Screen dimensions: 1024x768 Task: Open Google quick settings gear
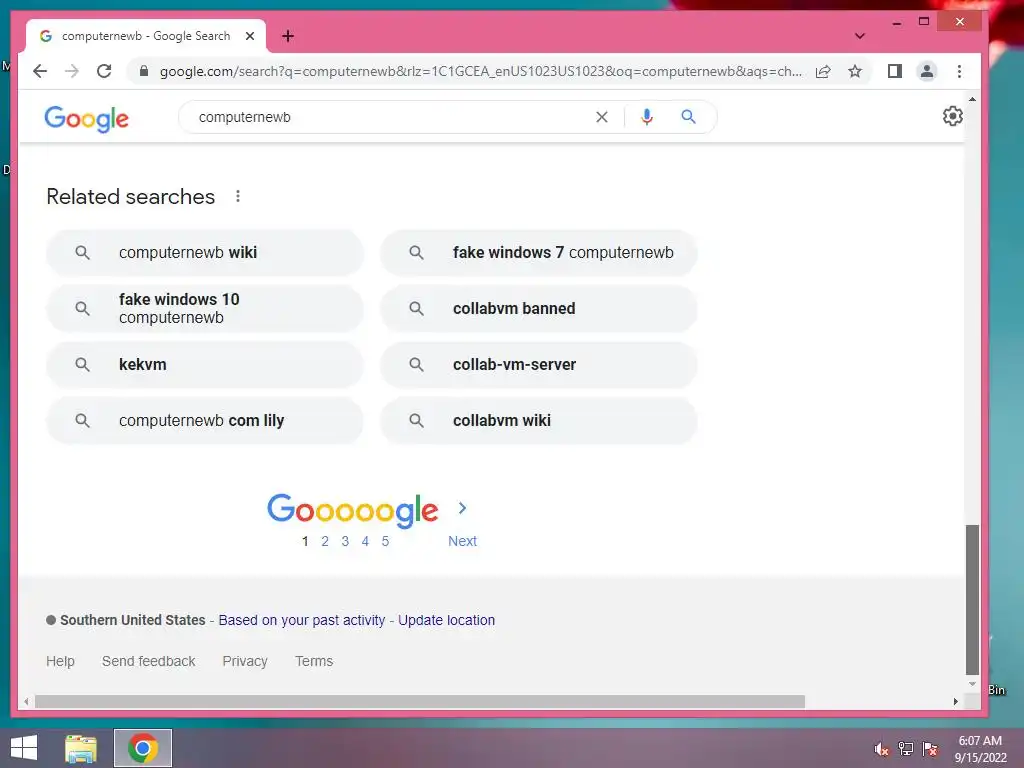[952, 116]
